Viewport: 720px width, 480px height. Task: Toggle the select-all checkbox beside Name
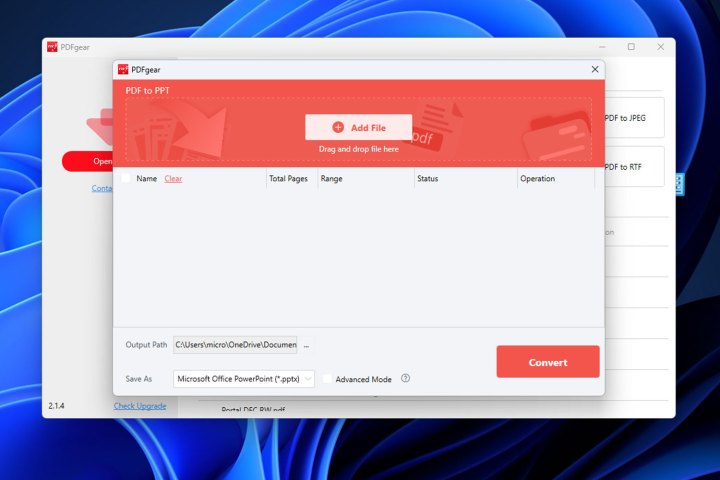coord(126,178)
